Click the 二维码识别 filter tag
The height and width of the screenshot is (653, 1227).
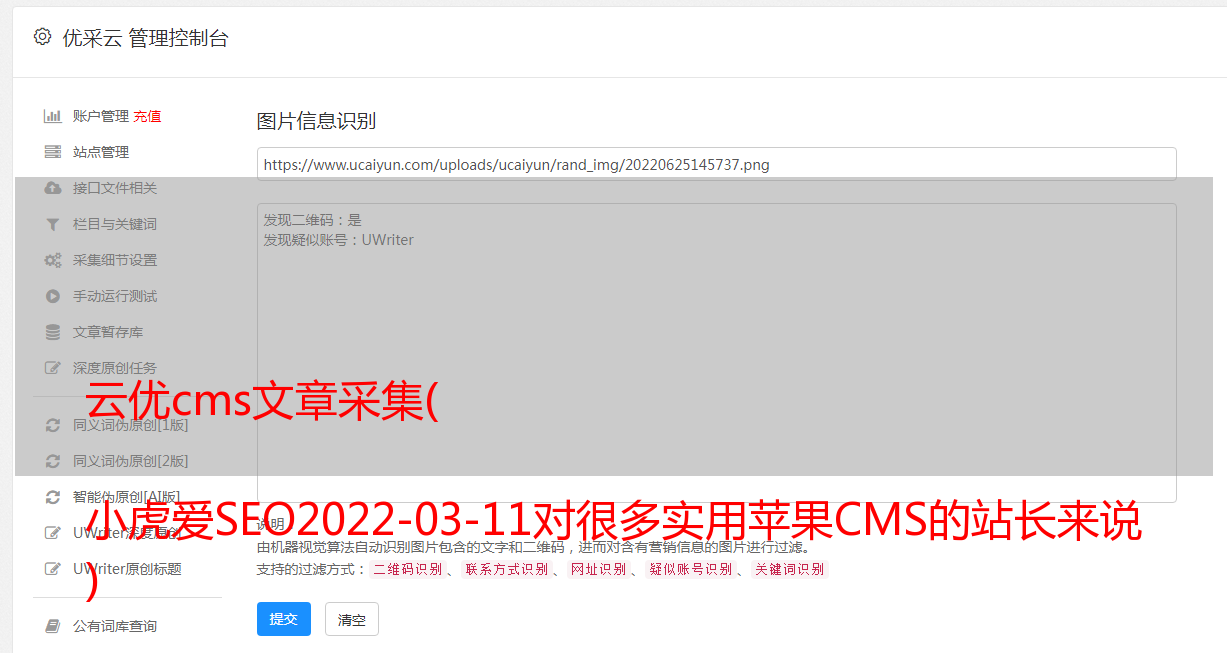tap(407, 569)
